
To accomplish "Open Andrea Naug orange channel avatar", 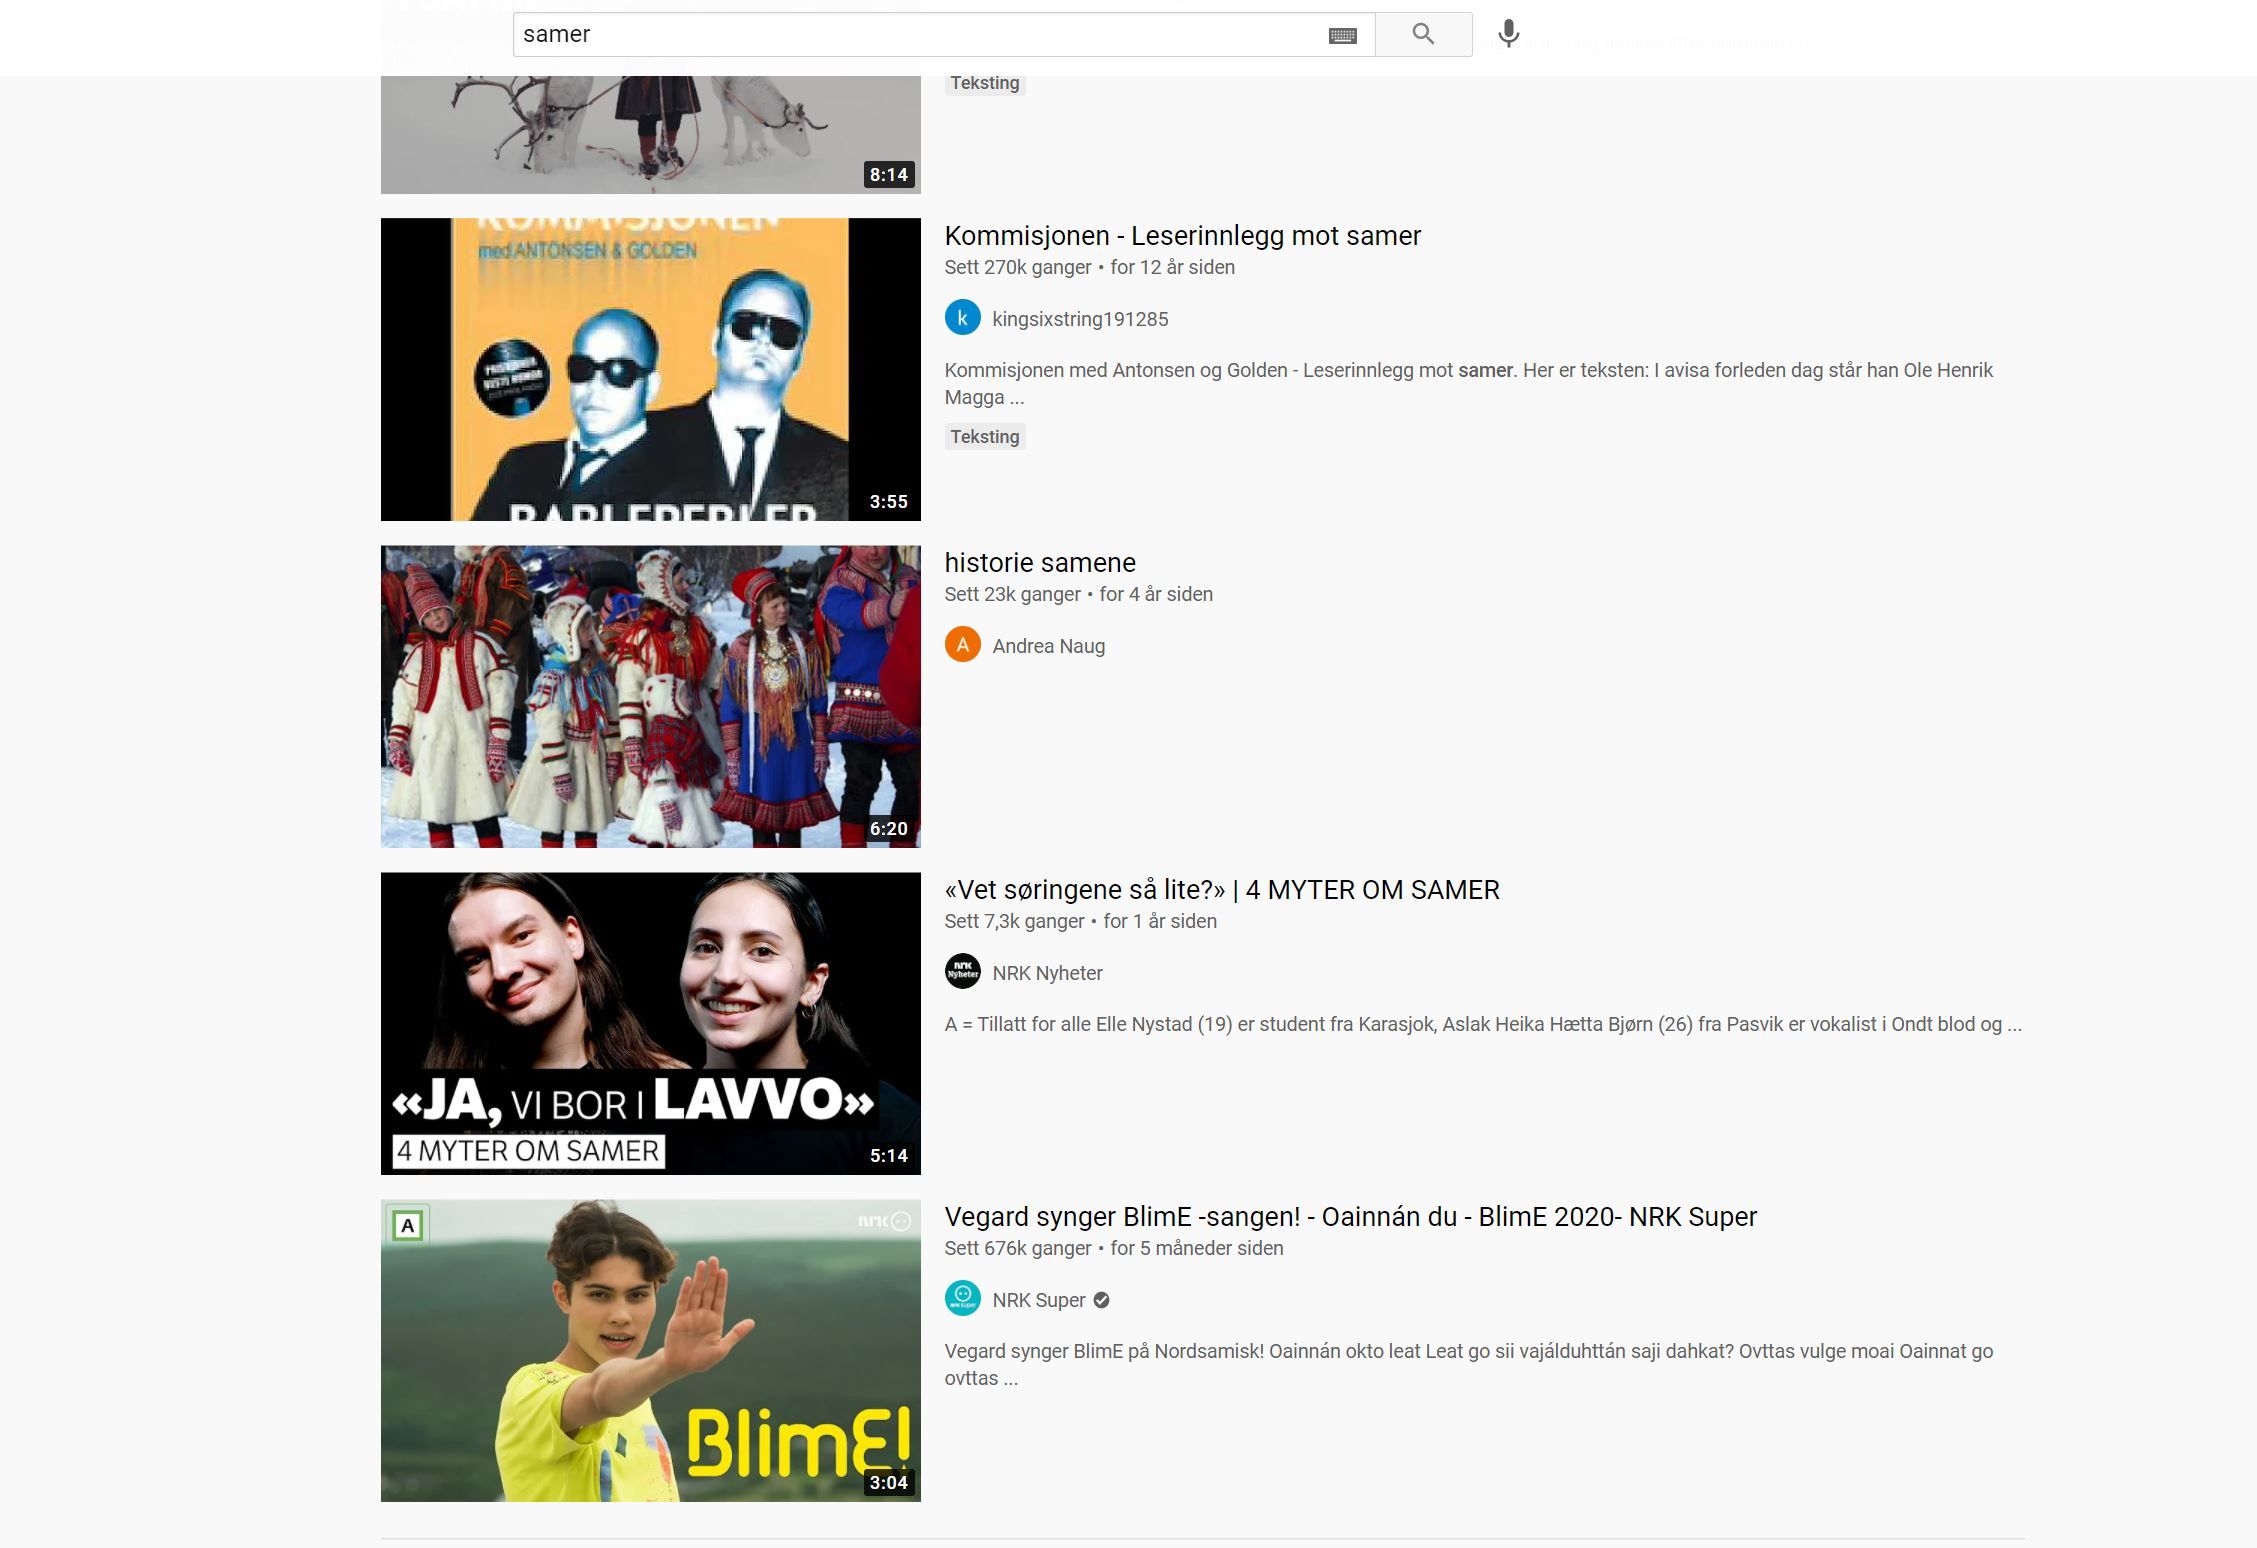I will pos(962,645).
